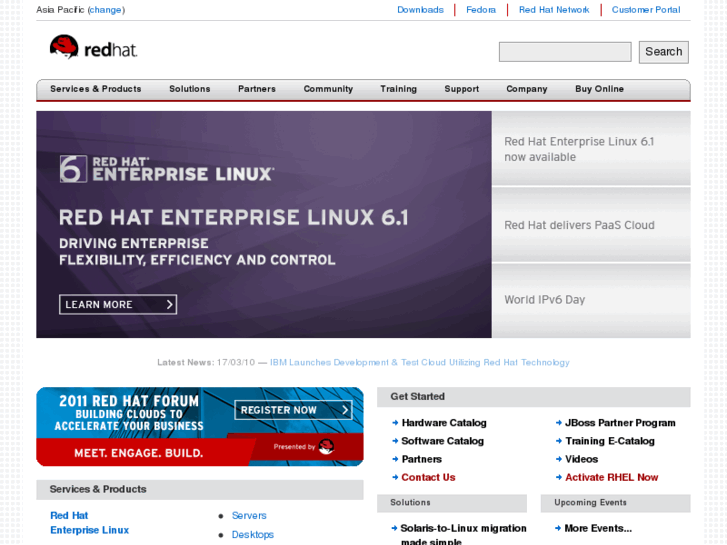Viewport: 727px width, 545px height.
Task: Click the arrow beside More Events
Action: [559, 528]
